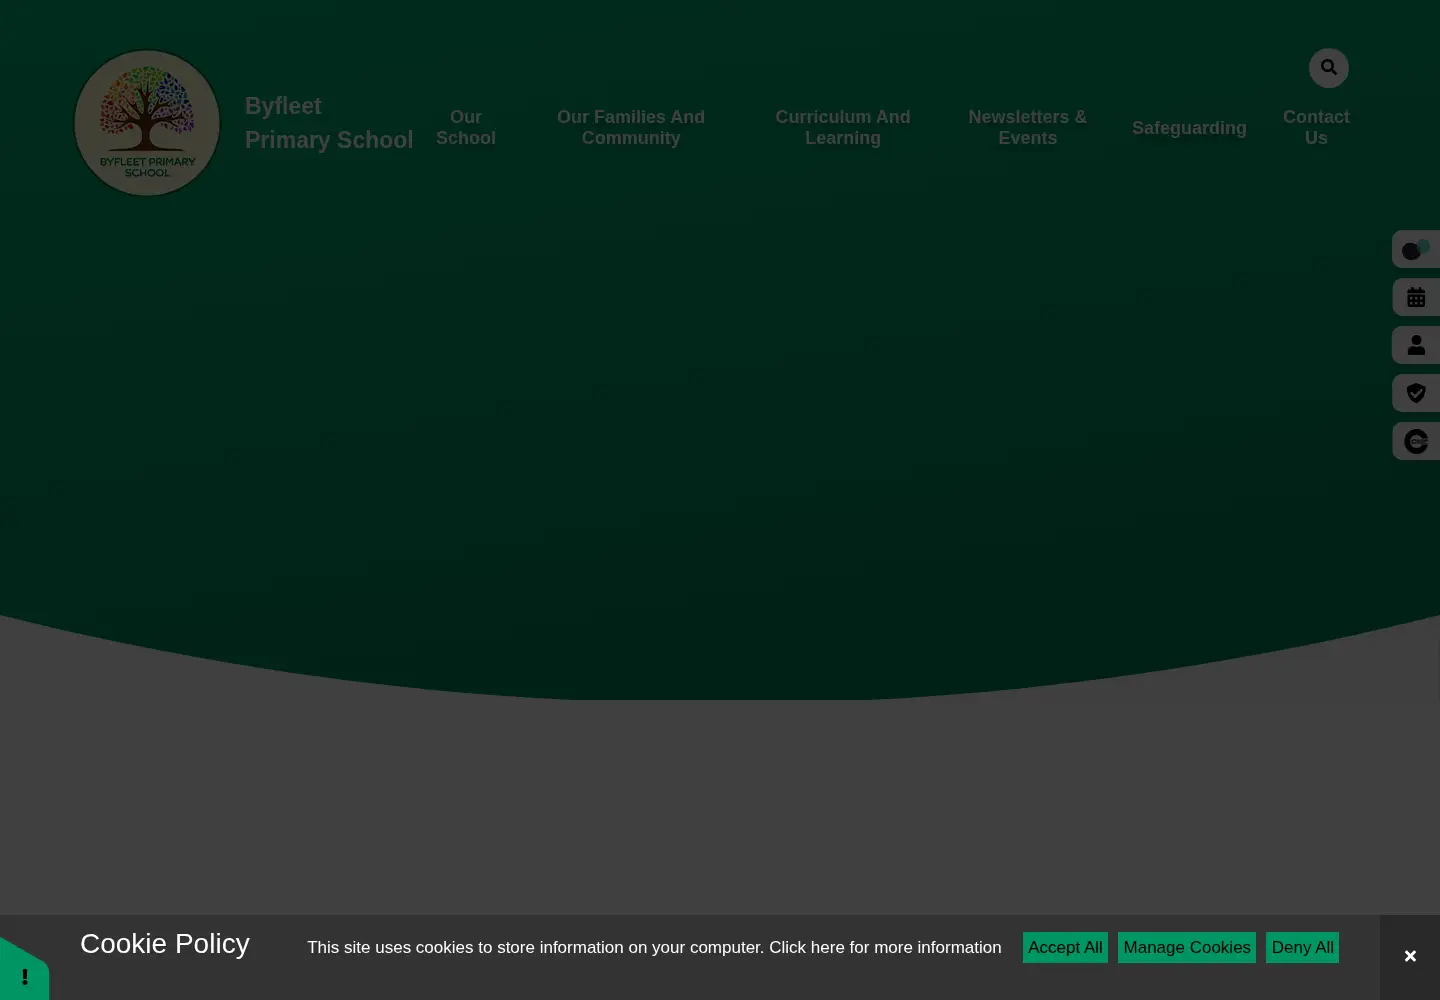Accept All cookies
The height and width of the screenshot is (1000, 1440).
pyautogui.click(x=1065, y=947)
